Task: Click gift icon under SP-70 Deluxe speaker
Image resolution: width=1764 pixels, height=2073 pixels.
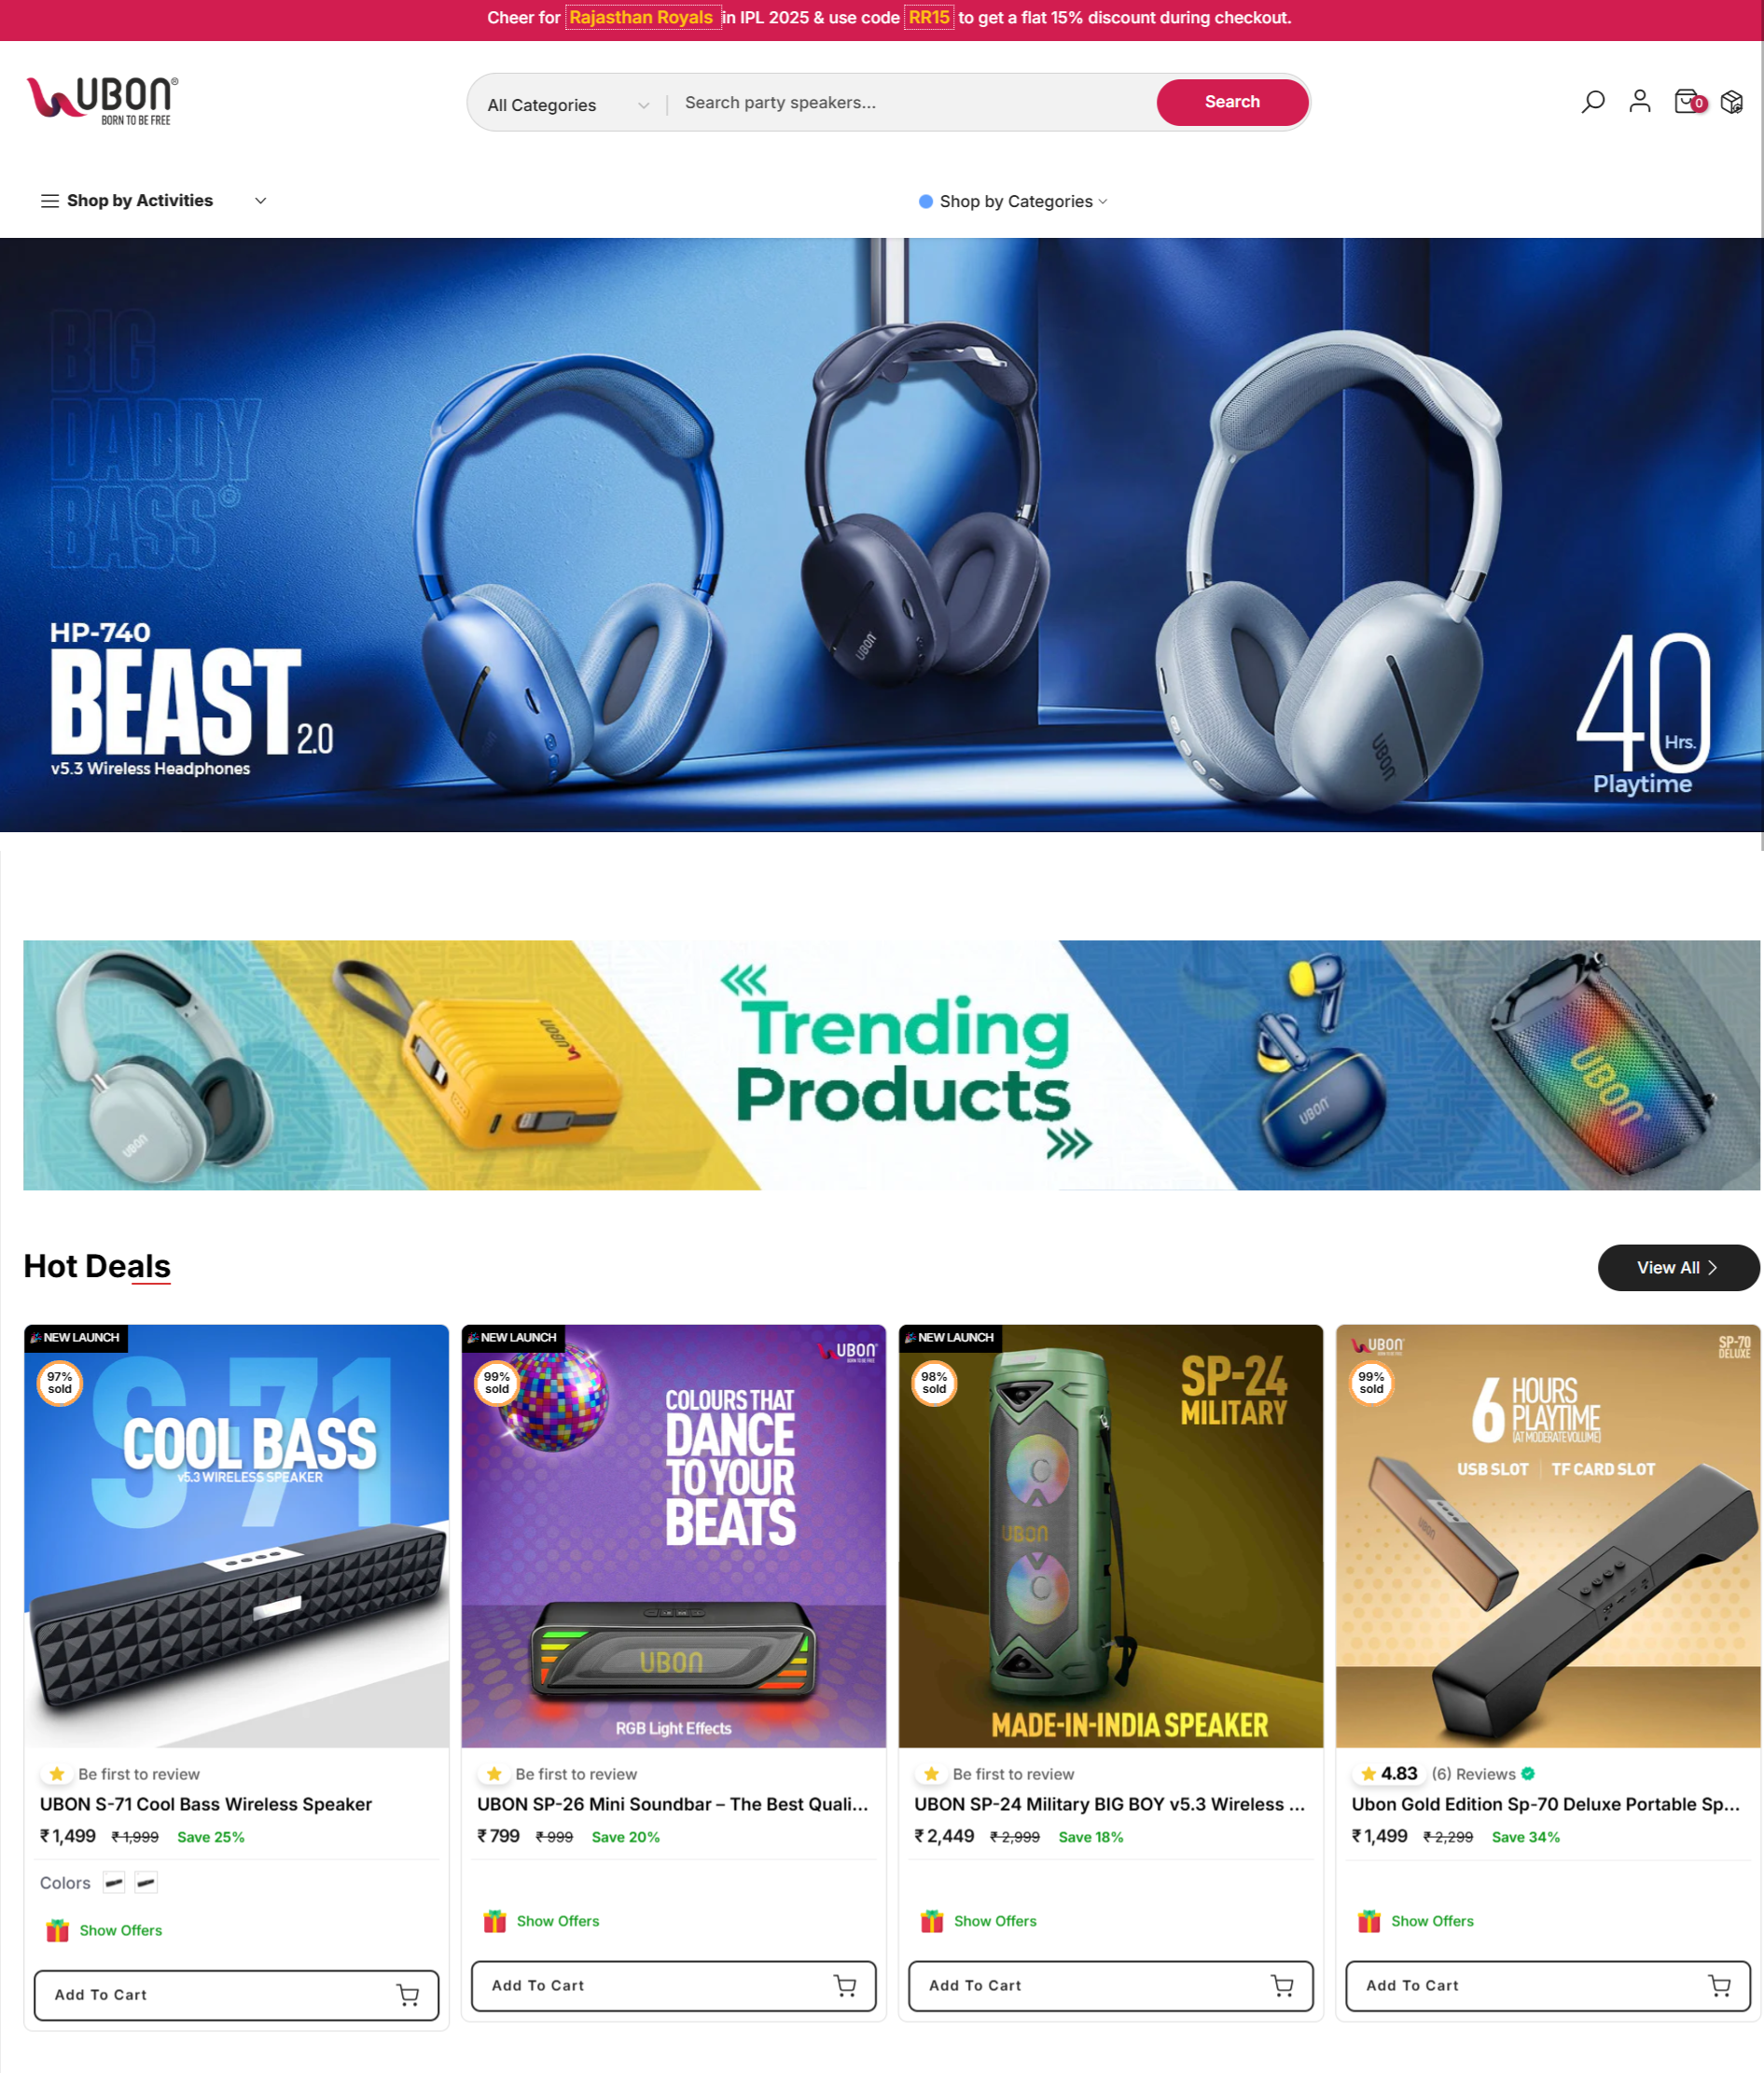Action: 1369,1921
